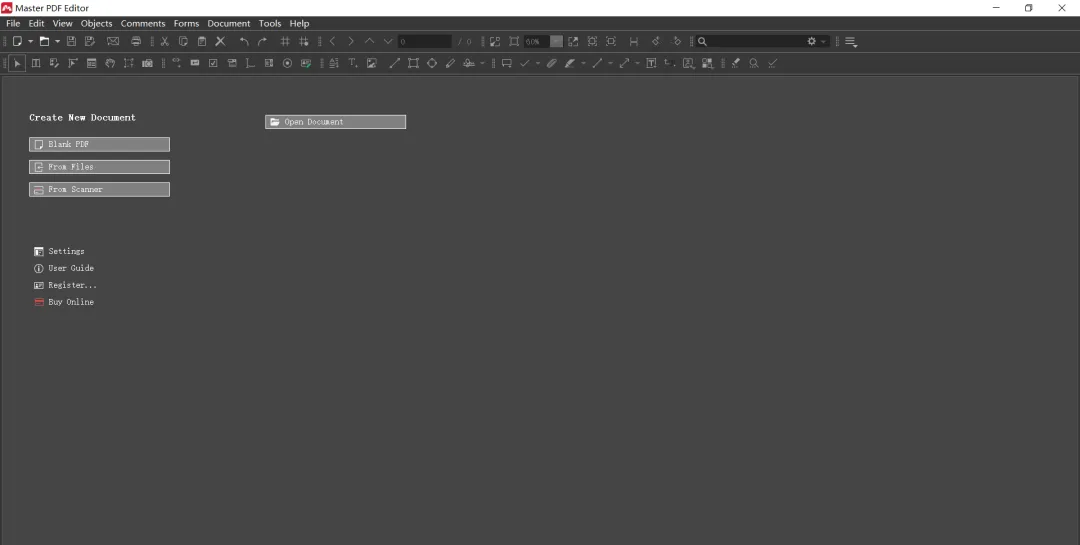Open search options gear dropdown
The image size is (1080, 545).
click(816, 41)
